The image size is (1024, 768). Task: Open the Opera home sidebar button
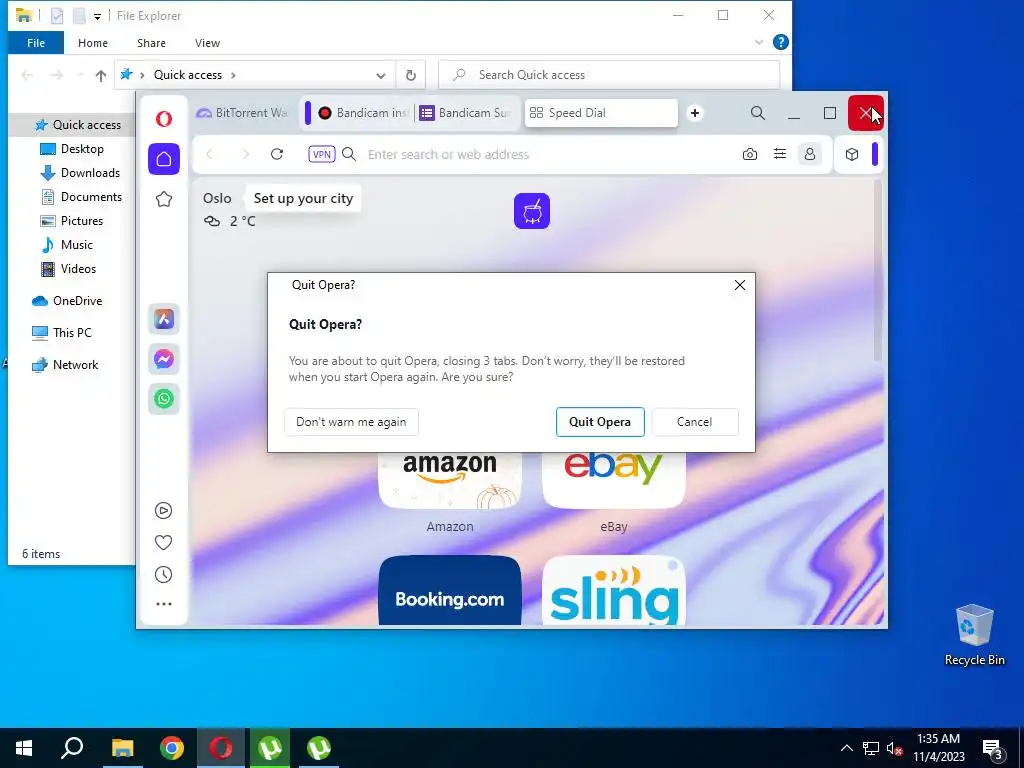[164, 159]
